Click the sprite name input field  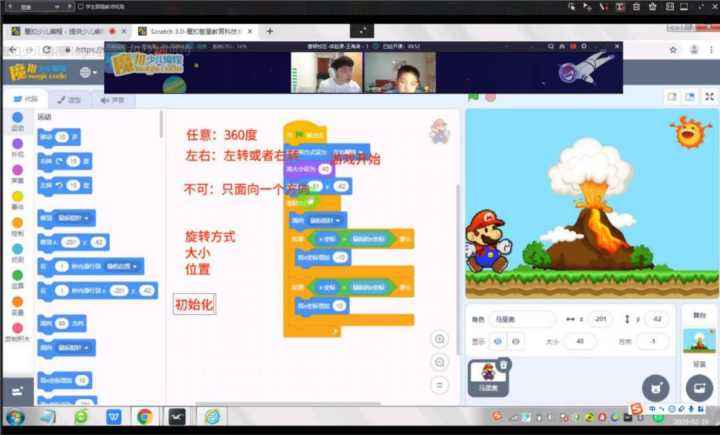pos(521,319)
